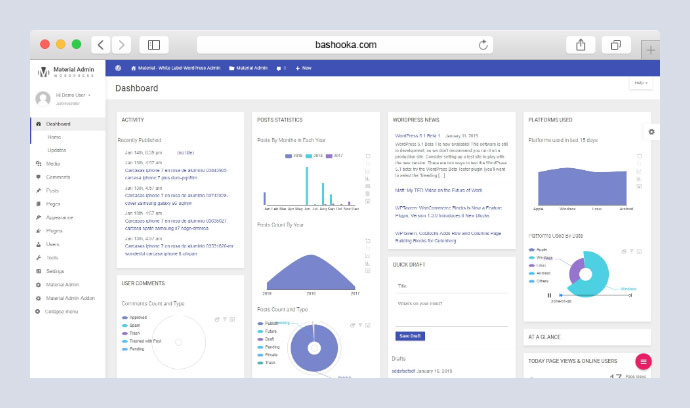Expand the Help dropdown
The image size is (690, 408).
pos(640,83)
